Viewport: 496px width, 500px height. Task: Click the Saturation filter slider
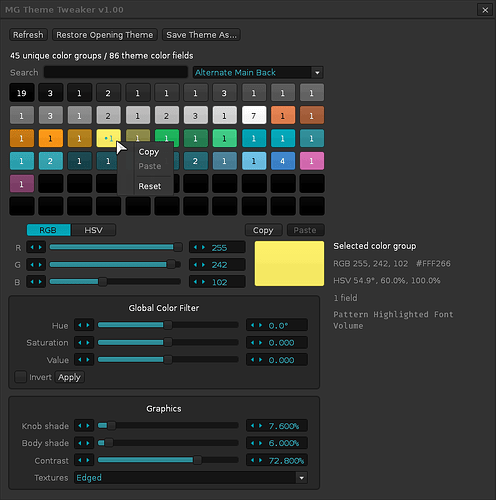click(168, 342)
